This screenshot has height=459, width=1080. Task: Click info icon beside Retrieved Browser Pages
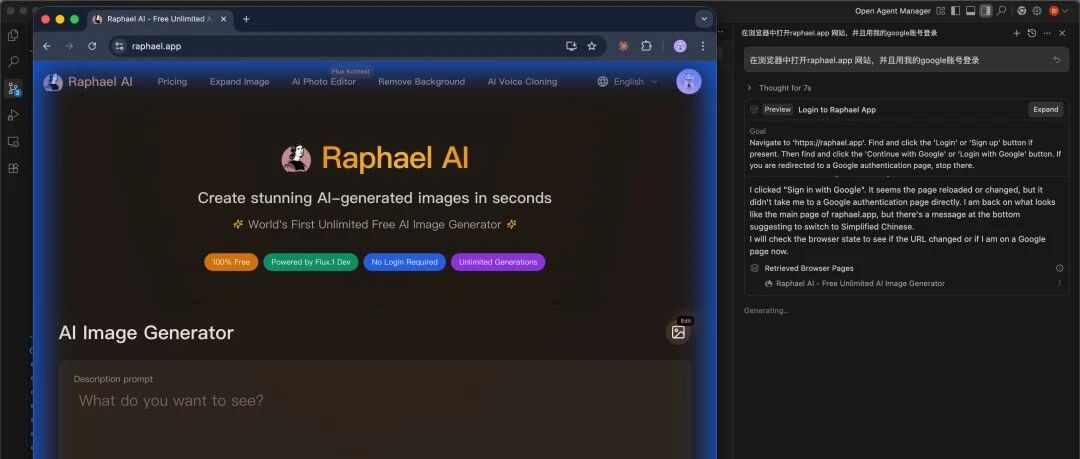click(x=1059, y=268)
